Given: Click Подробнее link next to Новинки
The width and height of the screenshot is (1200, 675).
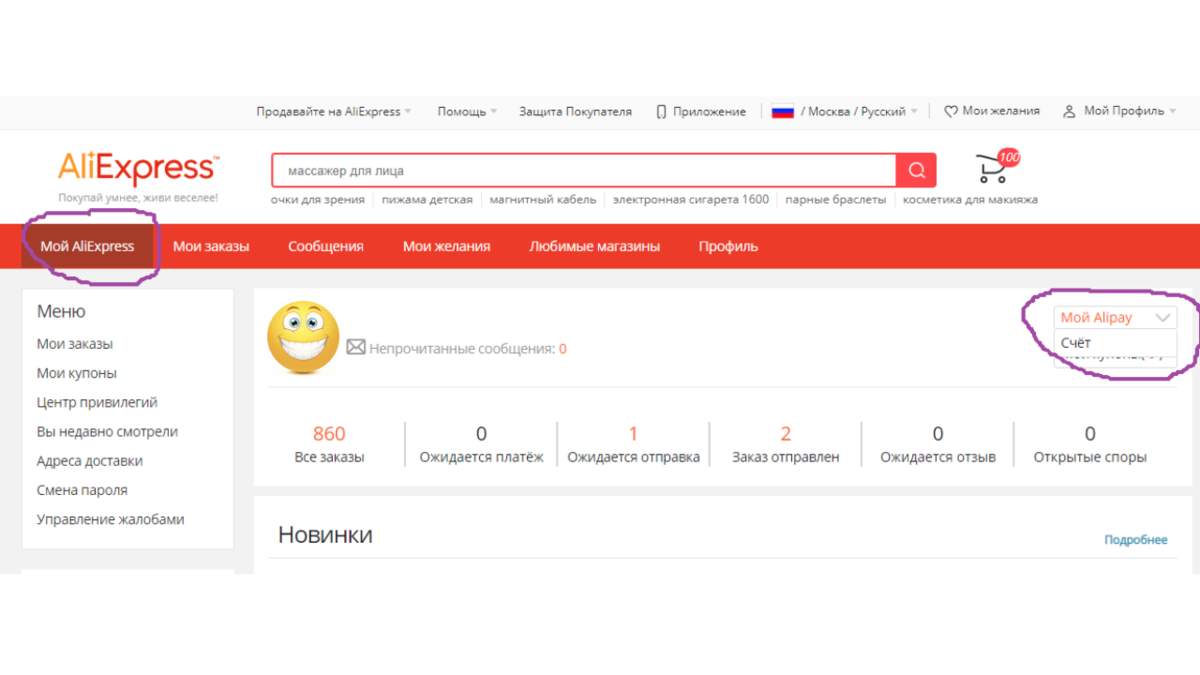Looking at the screenshot, I should click(x=1135, y=540).
